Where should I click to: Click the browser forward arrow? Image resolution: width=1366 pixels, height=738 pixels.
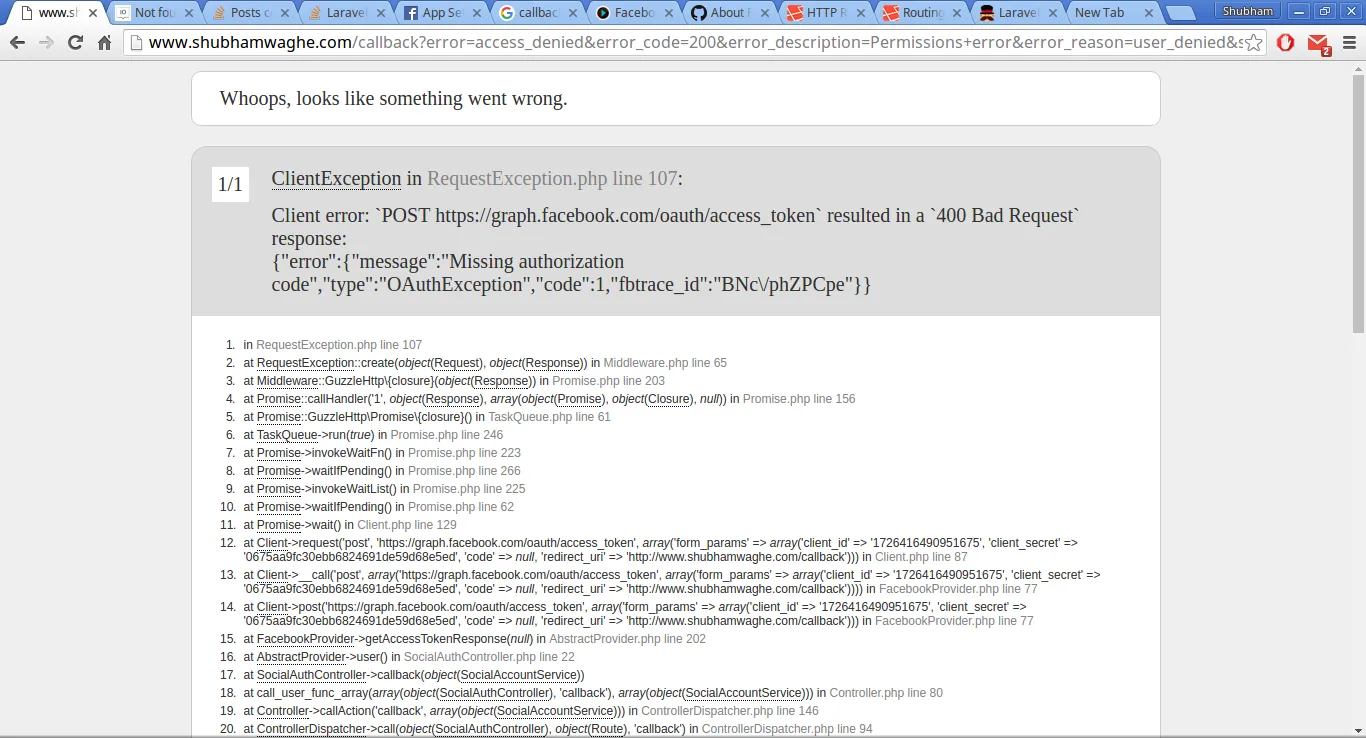coord(46,43)
